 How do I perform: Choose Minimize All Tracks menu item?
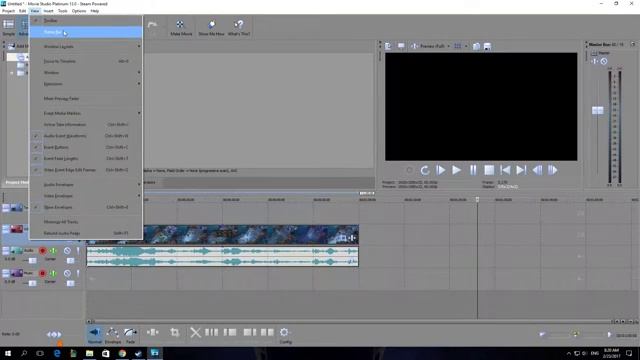point(87,222)
